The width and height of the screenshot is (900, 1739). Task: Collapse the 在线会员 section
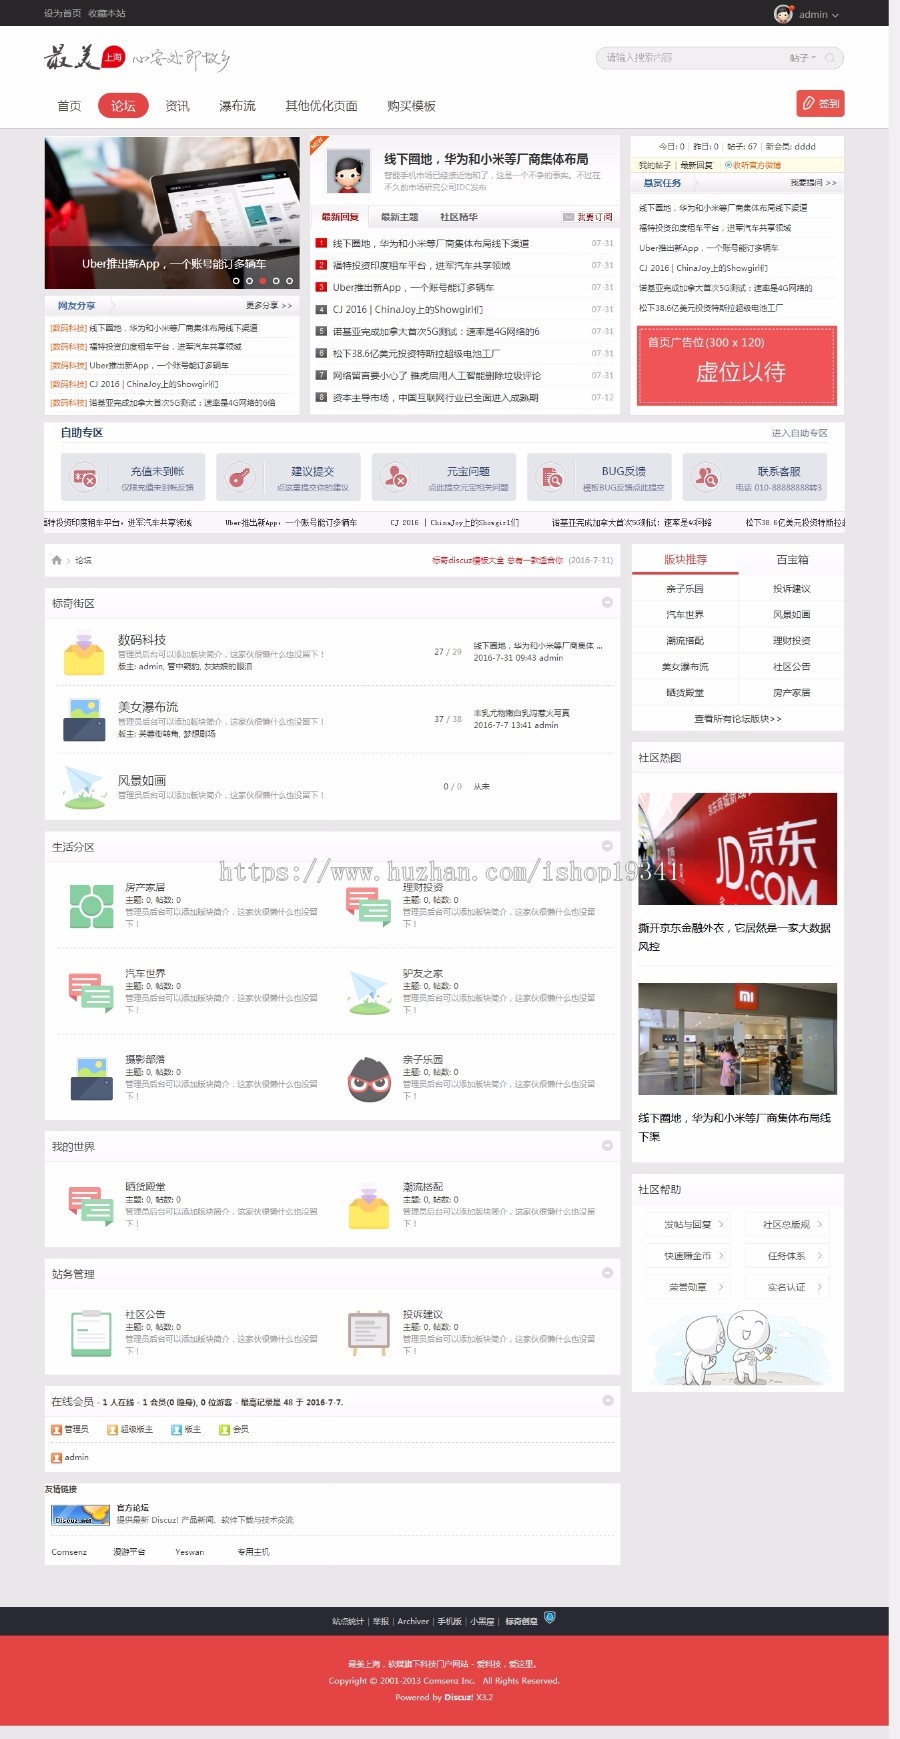[607, 1400]
